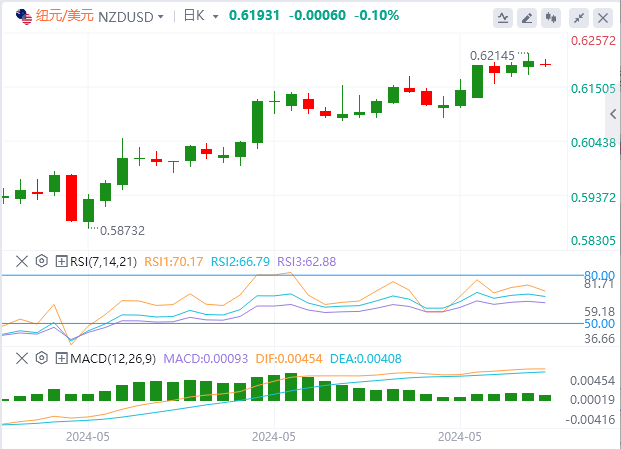Click the RSI2:66.79 value
The width and height of the screenshot is (621, 449).
coord(240,262)
